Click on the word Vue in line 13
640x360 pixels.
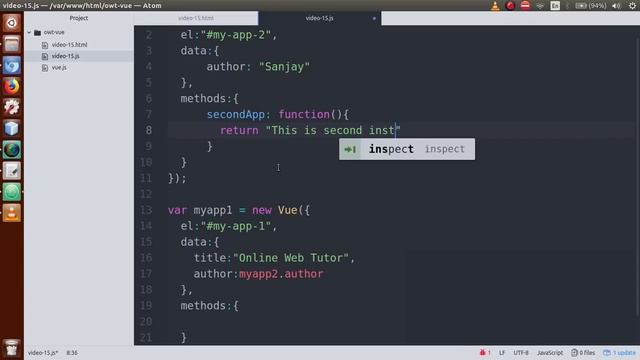tap(287, 210)
